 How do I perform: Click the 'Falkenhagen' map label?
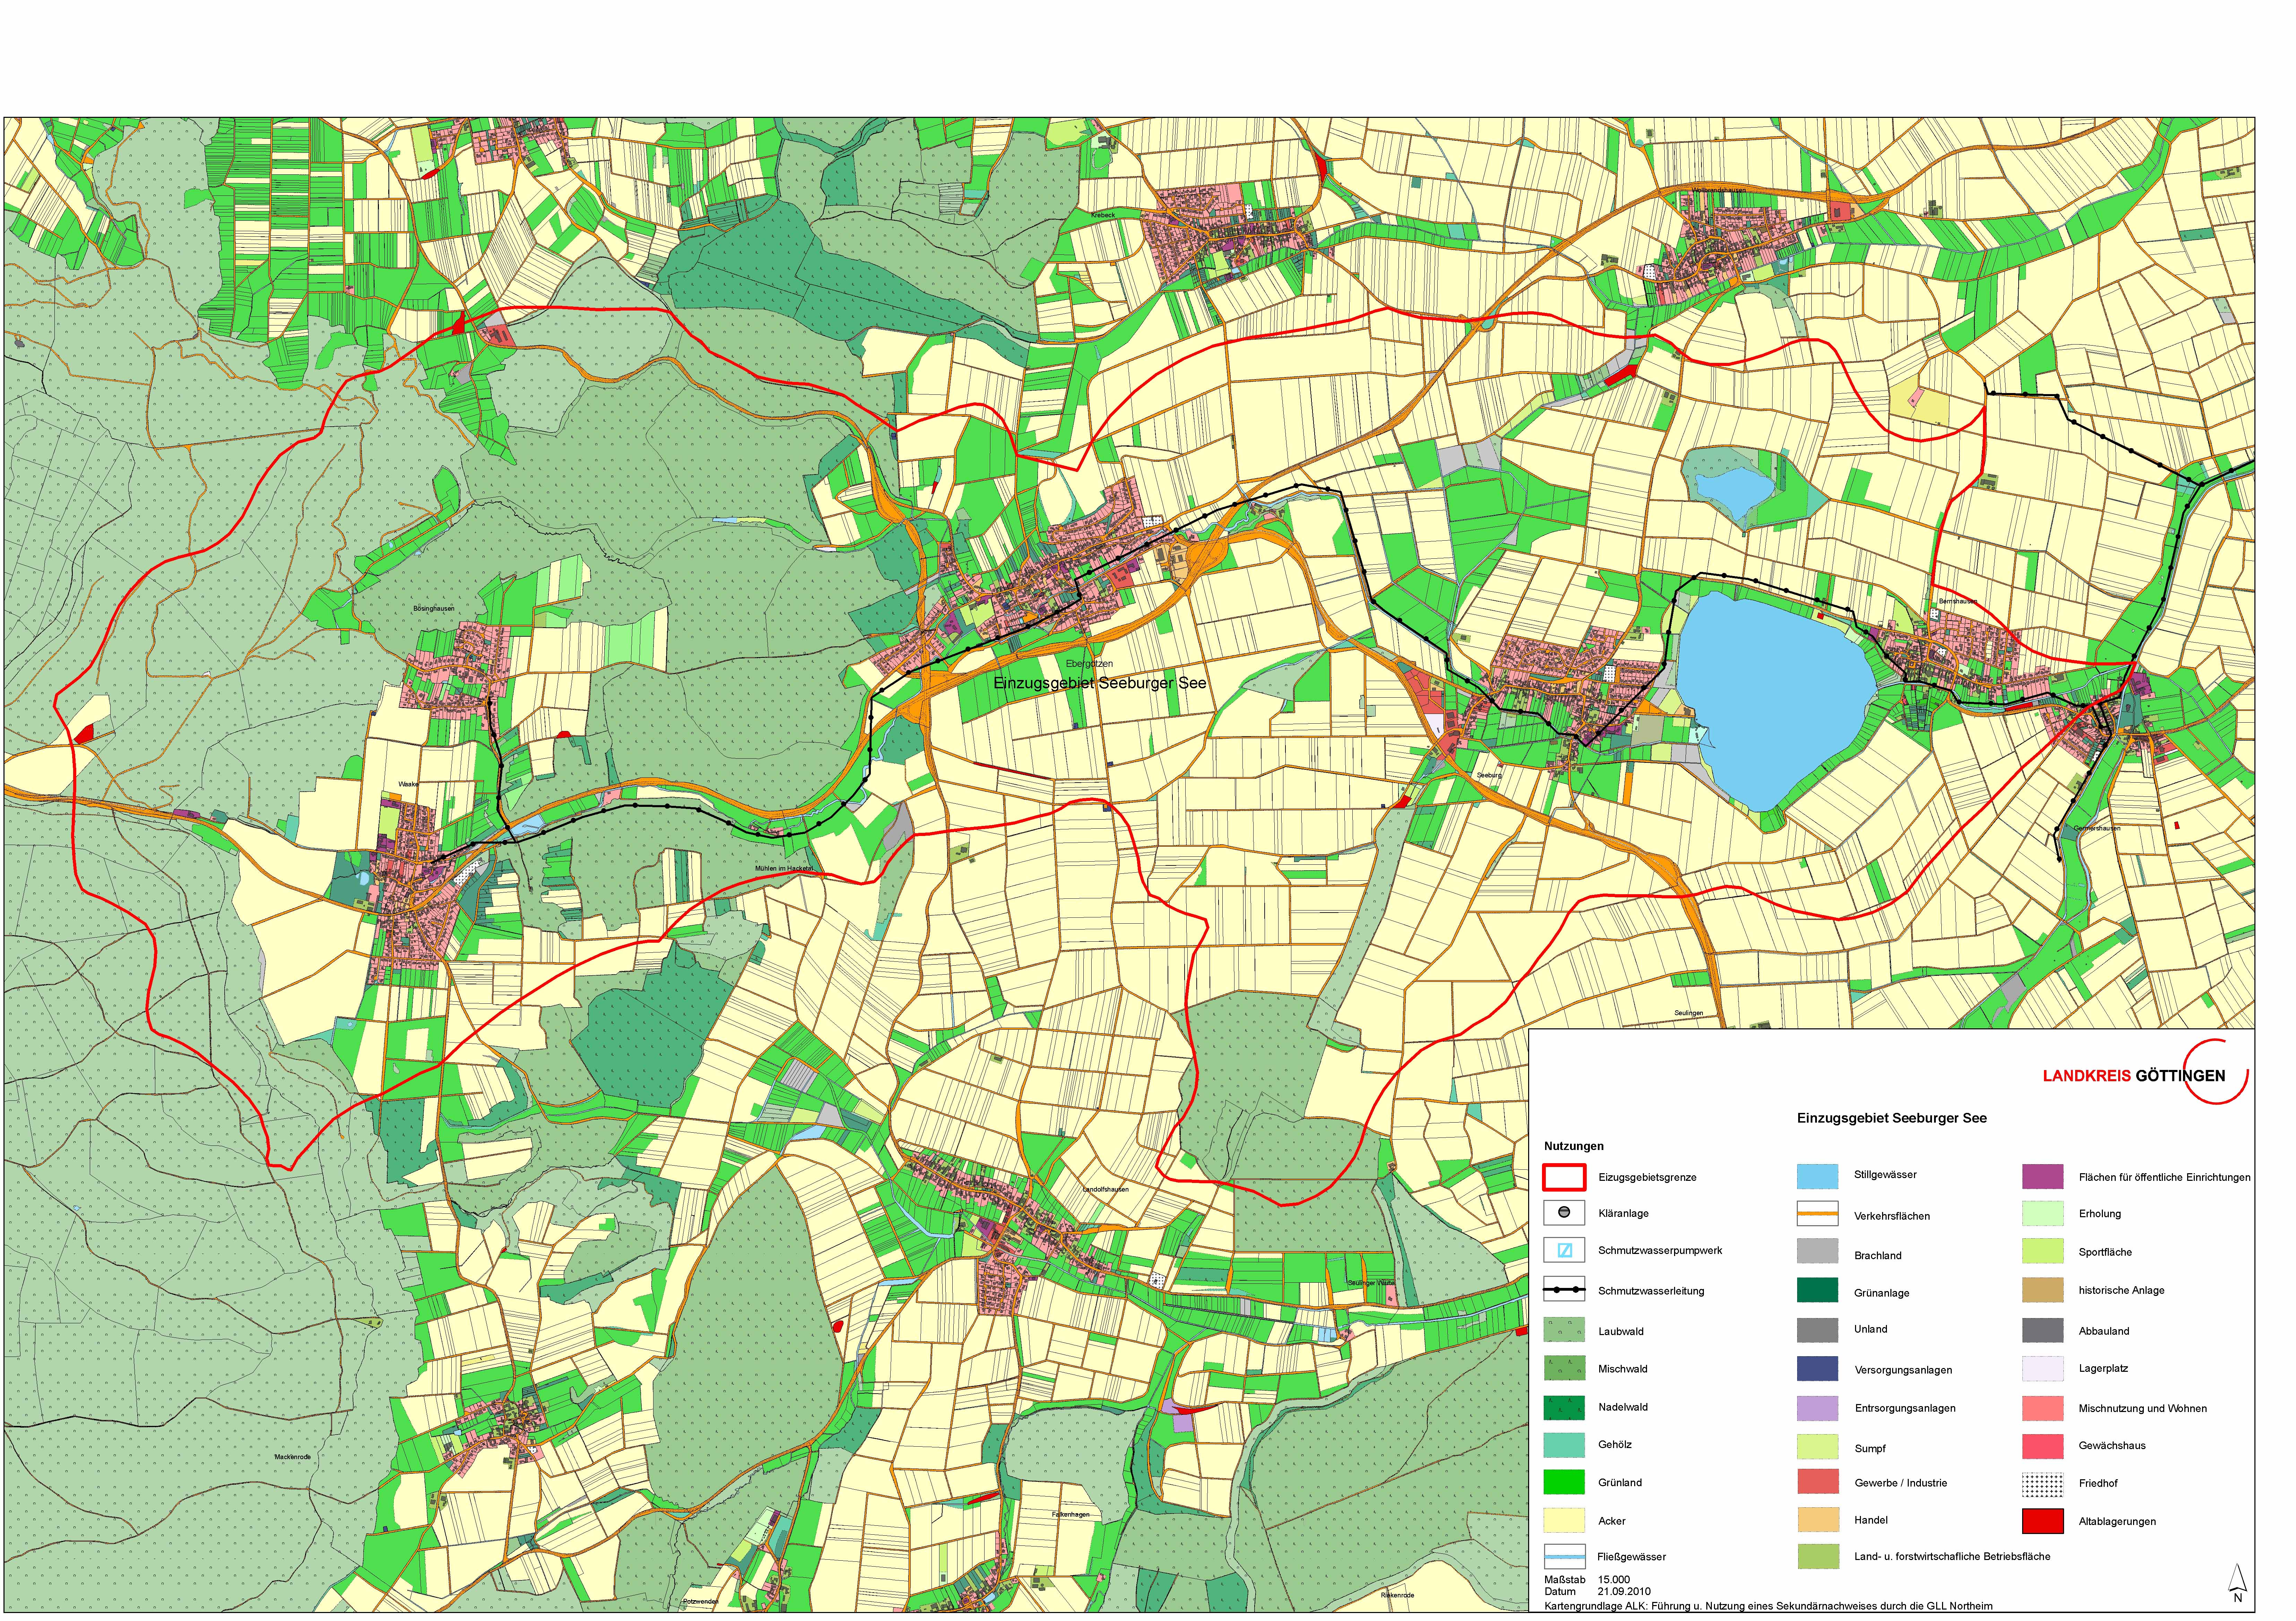[x=1070, y=1514]
